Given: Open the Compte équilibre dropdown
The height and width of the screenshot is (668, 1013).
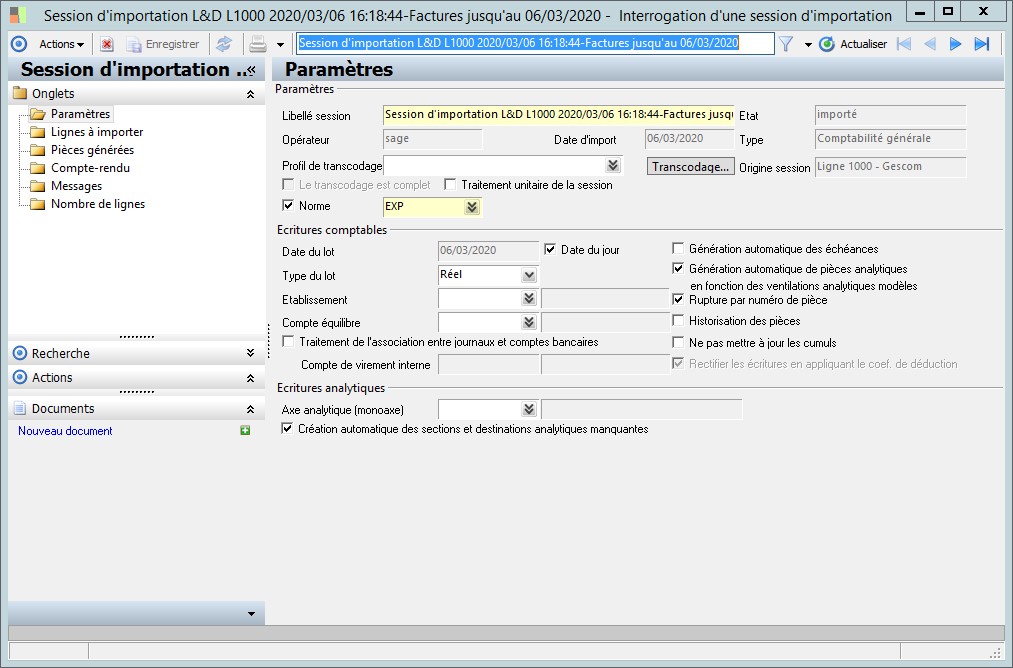Looking at the screenshot, I should click(x=529, y=322).
